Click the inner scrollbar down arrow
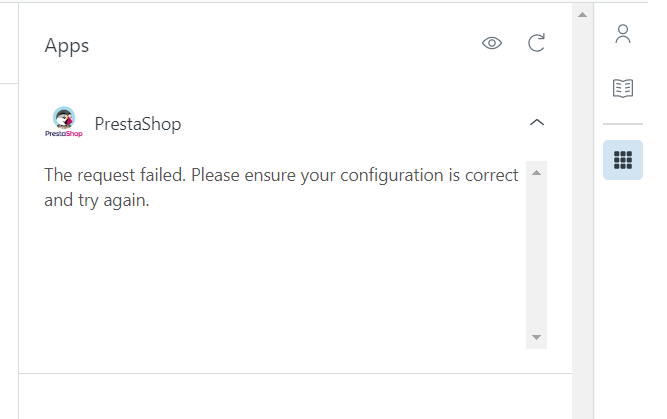667x419 pixels. pos(537,338)
